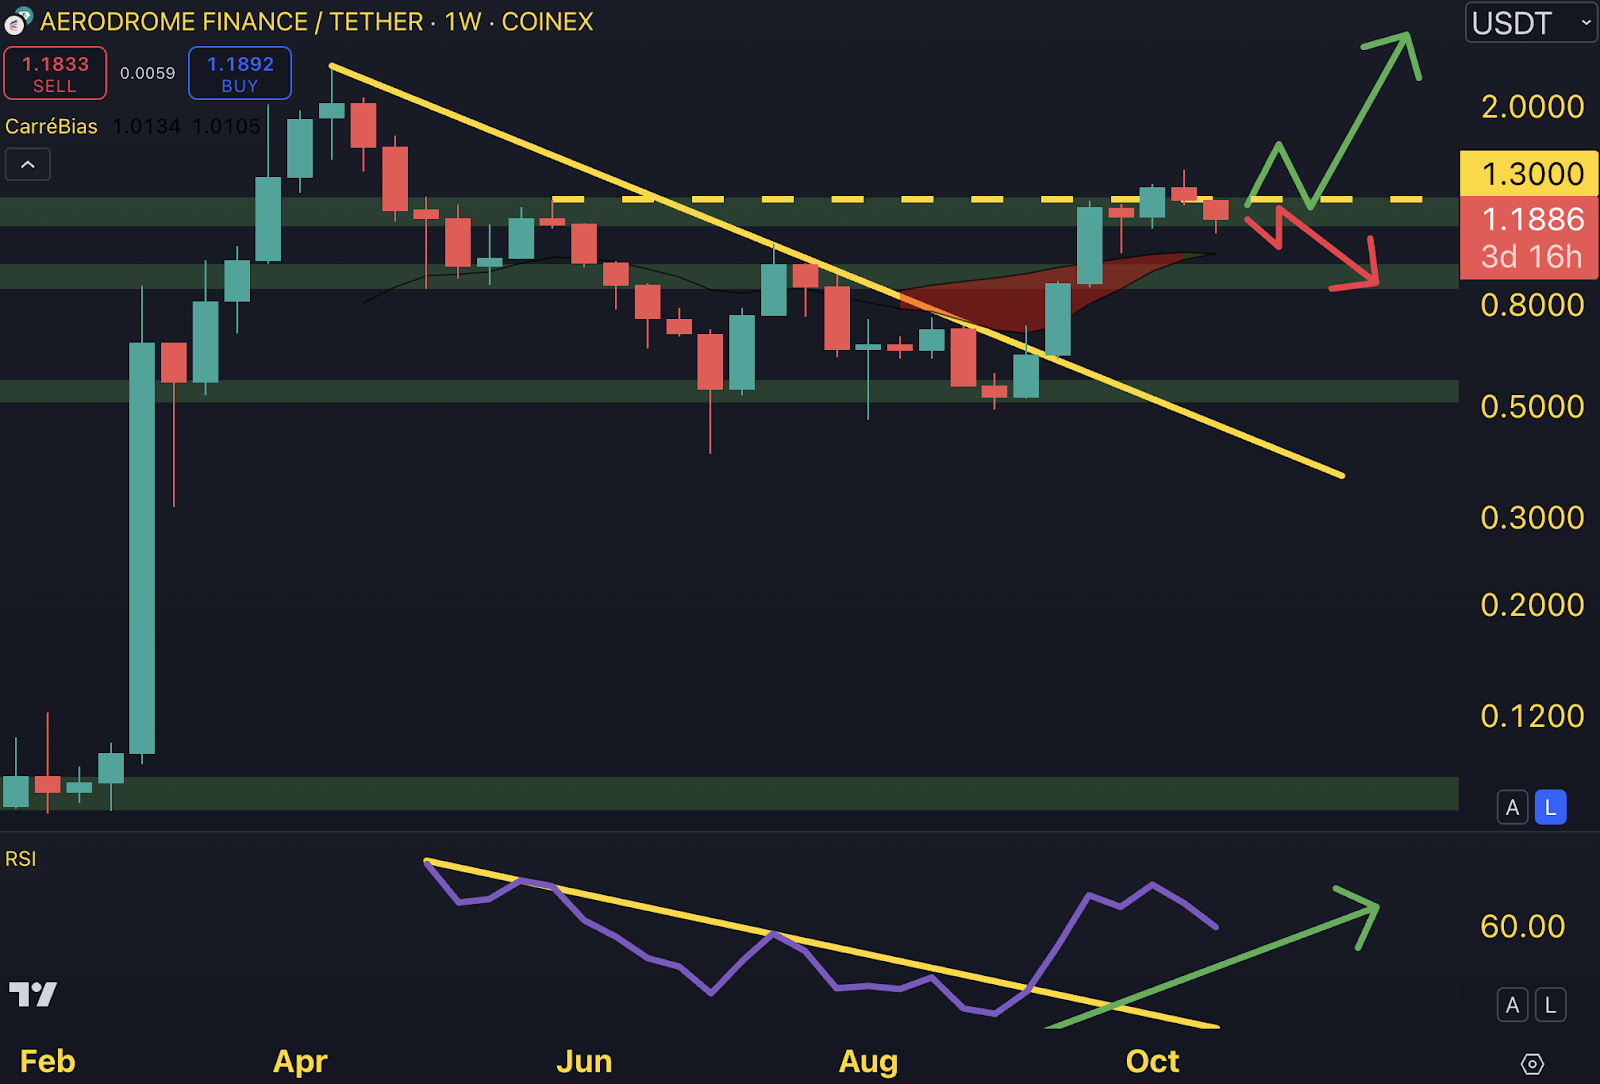Enable auto scale with the A button
The width and height of the screenshot is (1600, 1084).
coord(1512,807)
